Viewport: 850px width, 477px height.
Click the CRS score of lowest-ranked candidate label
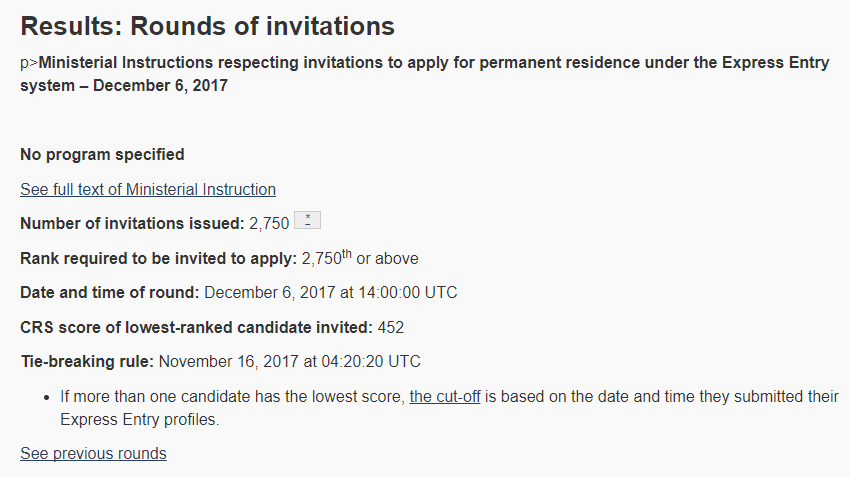tap(196, 327)
